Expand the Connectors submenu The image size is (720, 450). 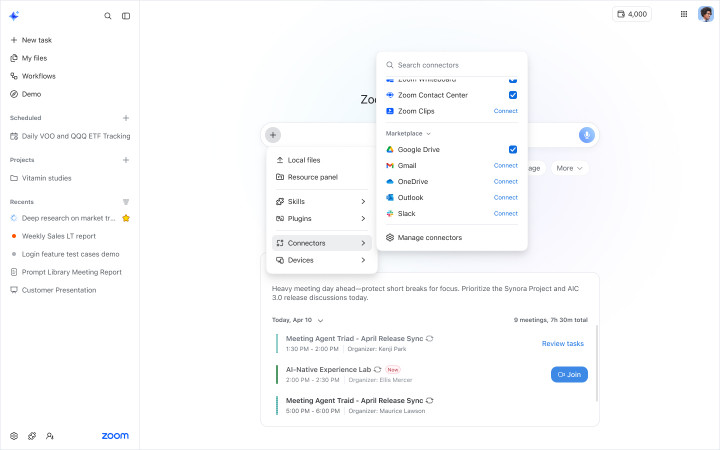(x=321, y=243)
